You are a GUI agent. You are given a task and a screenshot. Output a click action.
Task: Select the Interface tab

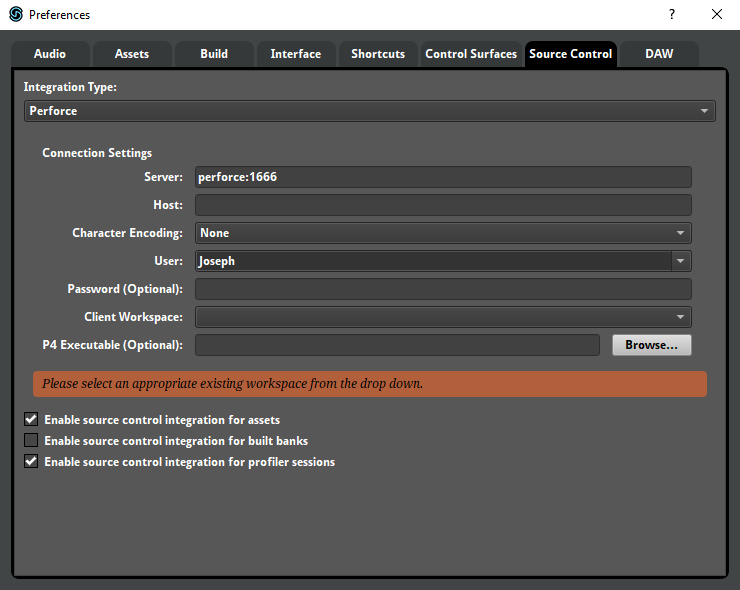tap(296, 54)
